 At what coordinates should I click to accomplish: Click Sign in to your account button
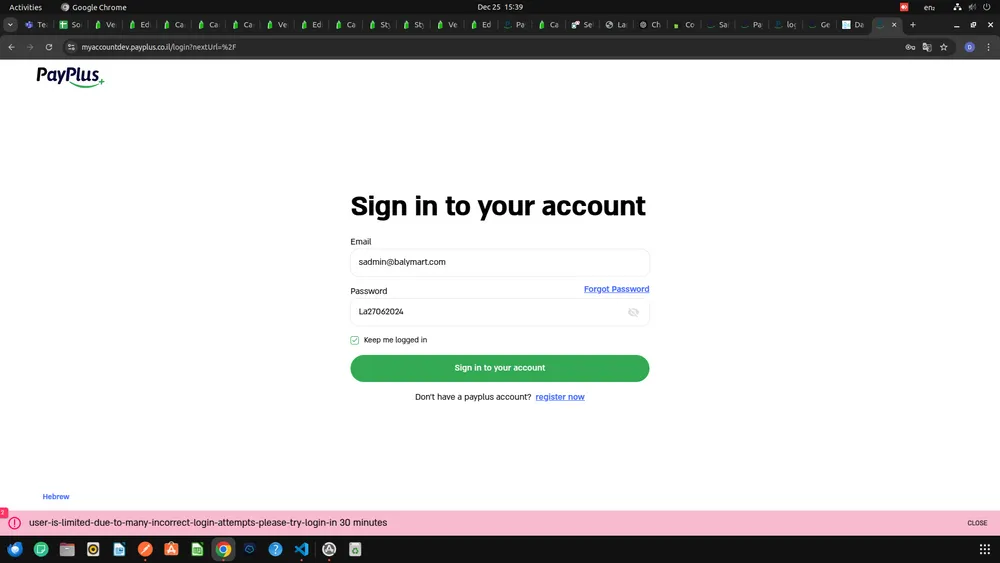(499, 368)
